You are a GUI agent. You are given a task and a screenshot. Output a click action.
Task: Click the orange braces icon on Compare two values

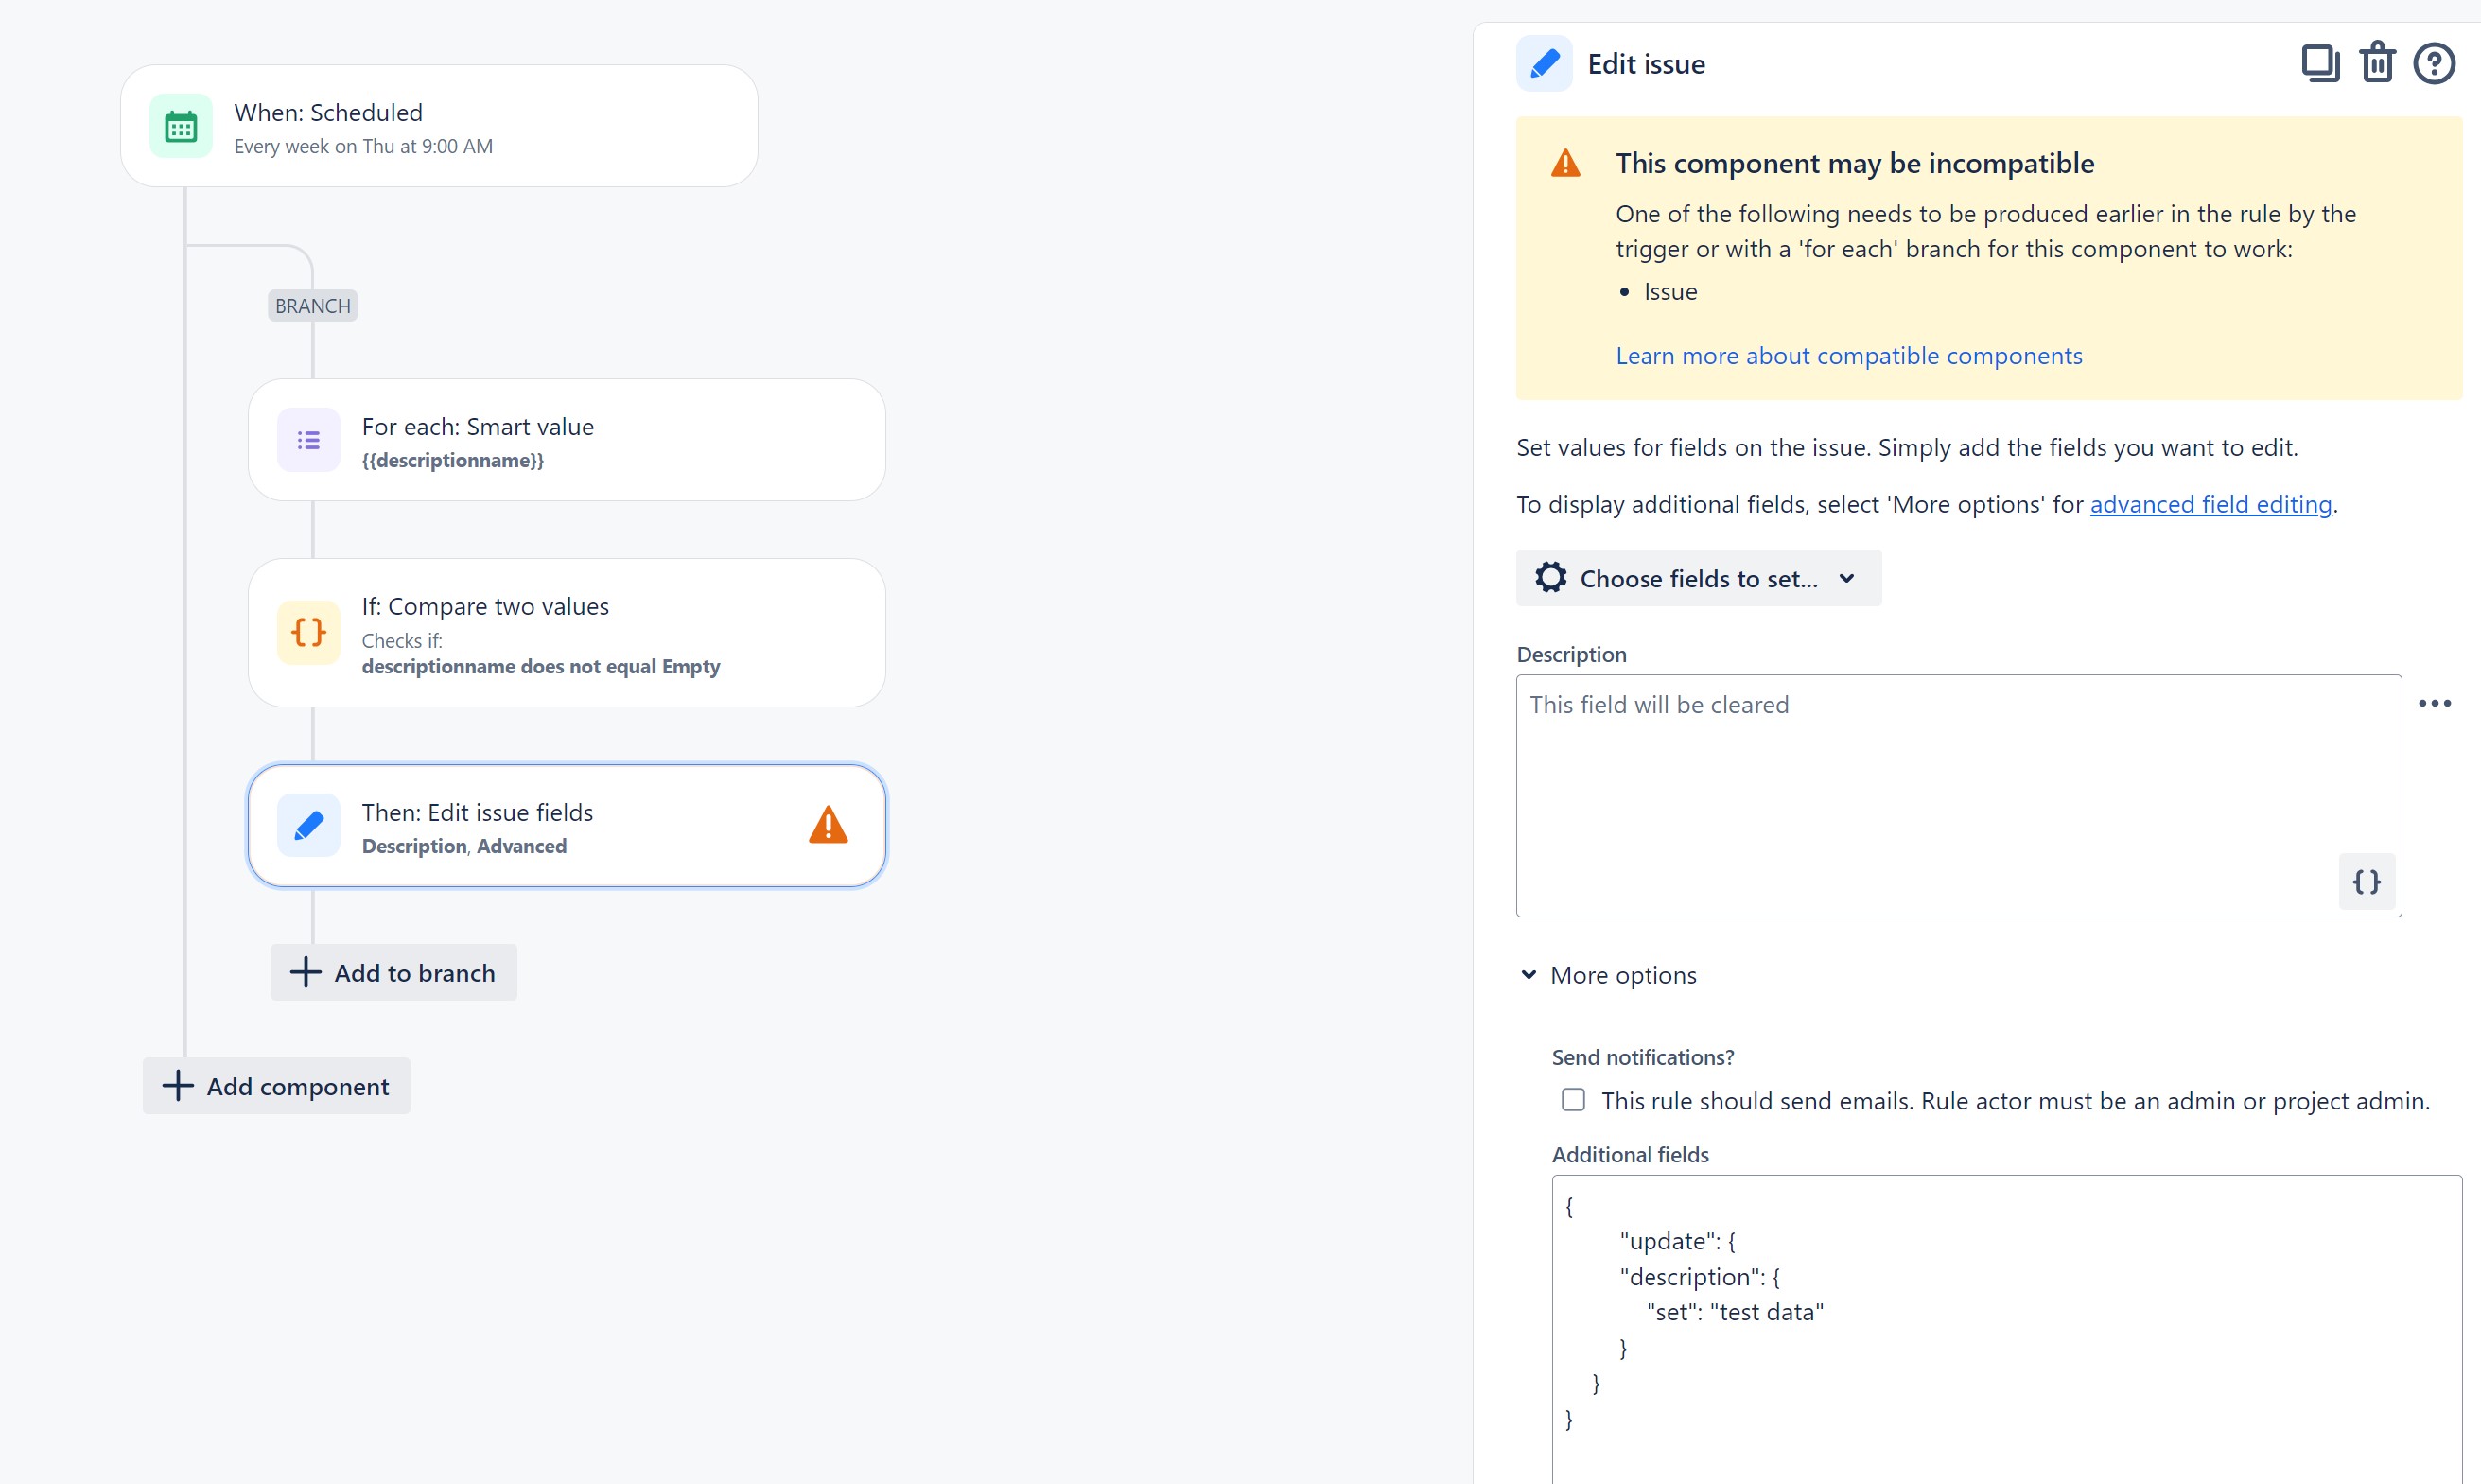[309, 632]
